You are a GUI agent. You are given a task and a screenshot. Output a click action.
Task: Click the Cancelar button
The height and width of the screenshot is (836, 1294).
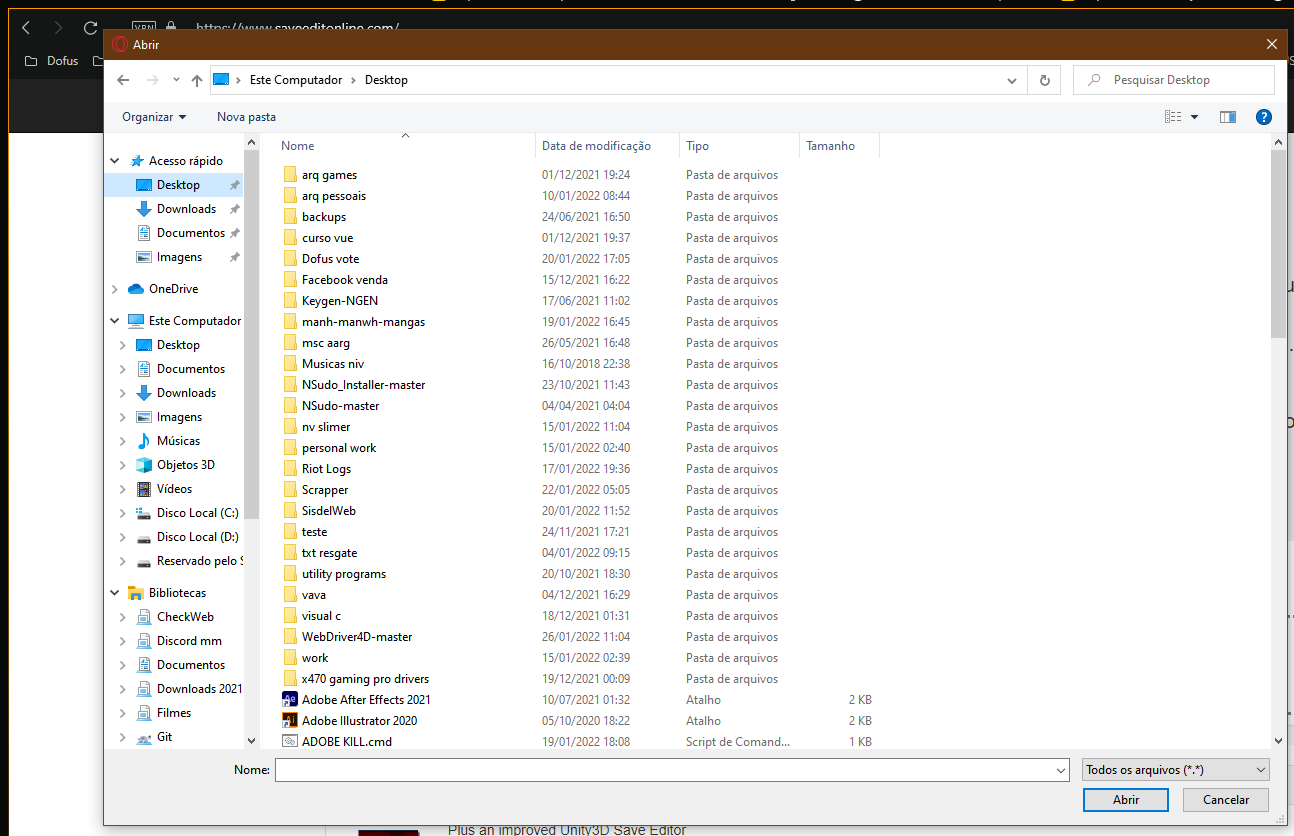point(1226,800)
